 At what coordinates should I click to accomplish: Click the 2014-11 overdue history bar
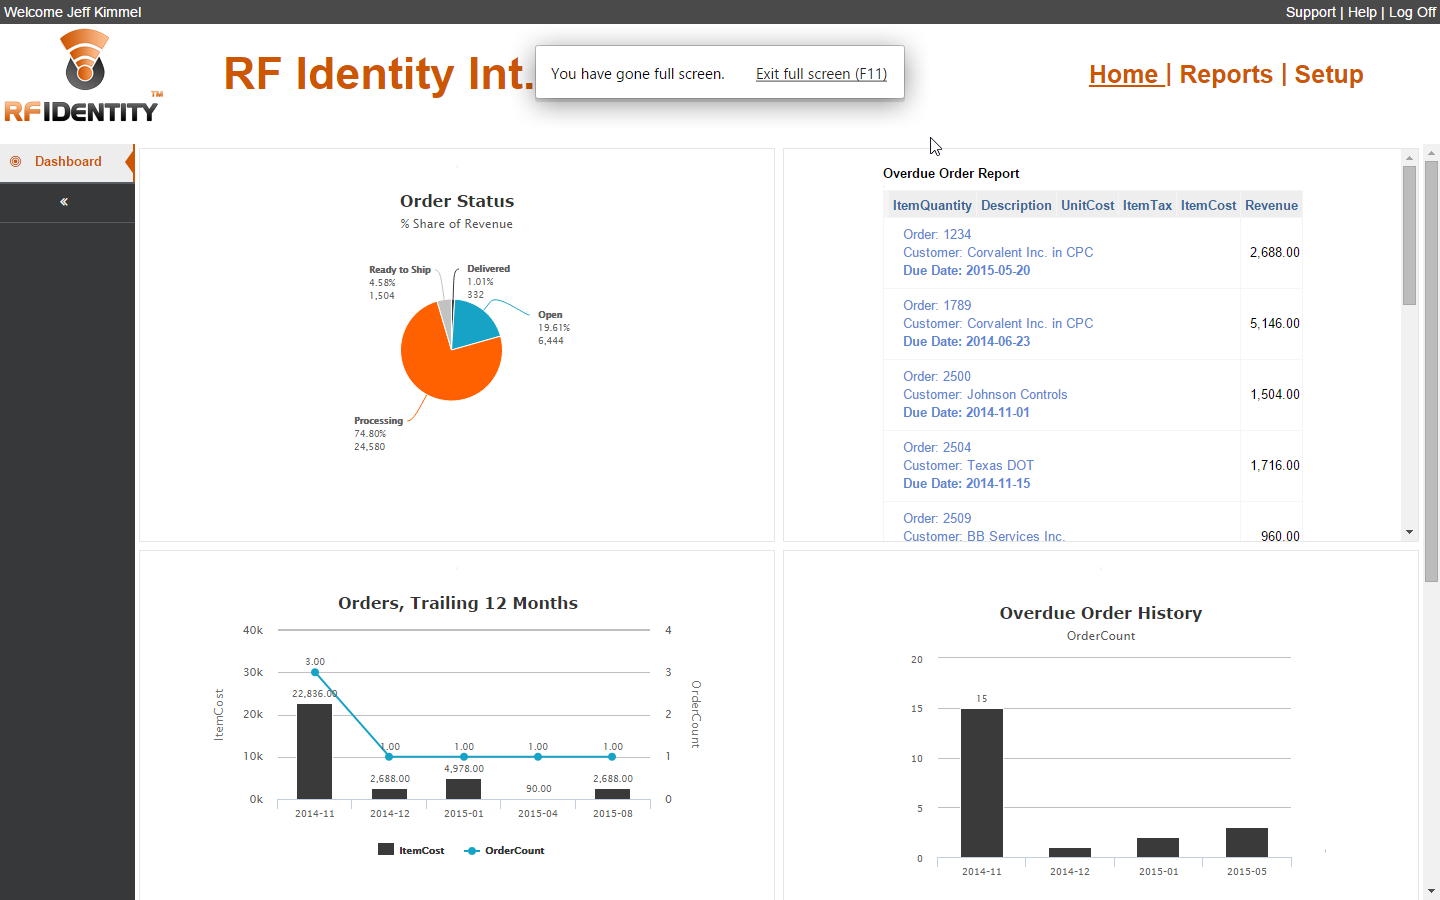(x=982, y=783)
